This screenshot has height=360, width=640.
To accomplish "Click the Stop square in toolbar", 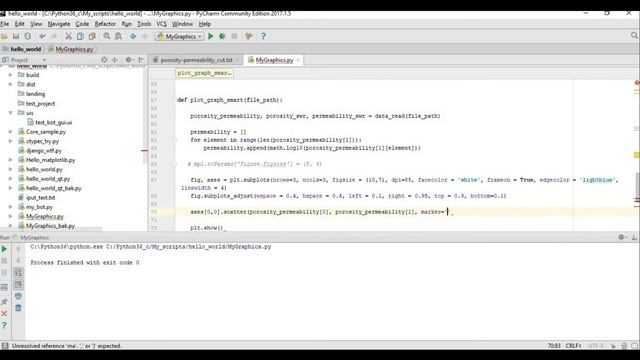I will point(234,36).
